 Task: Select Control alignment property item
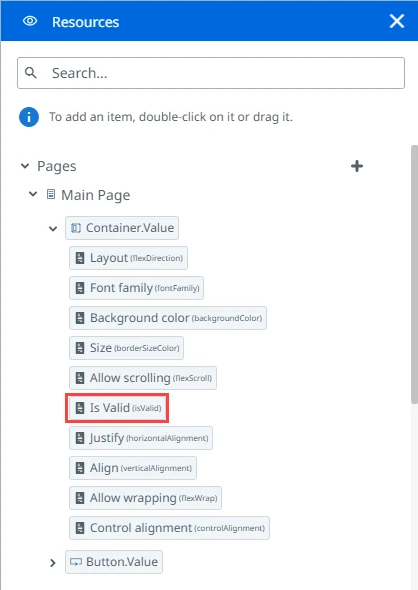(169, 528)
